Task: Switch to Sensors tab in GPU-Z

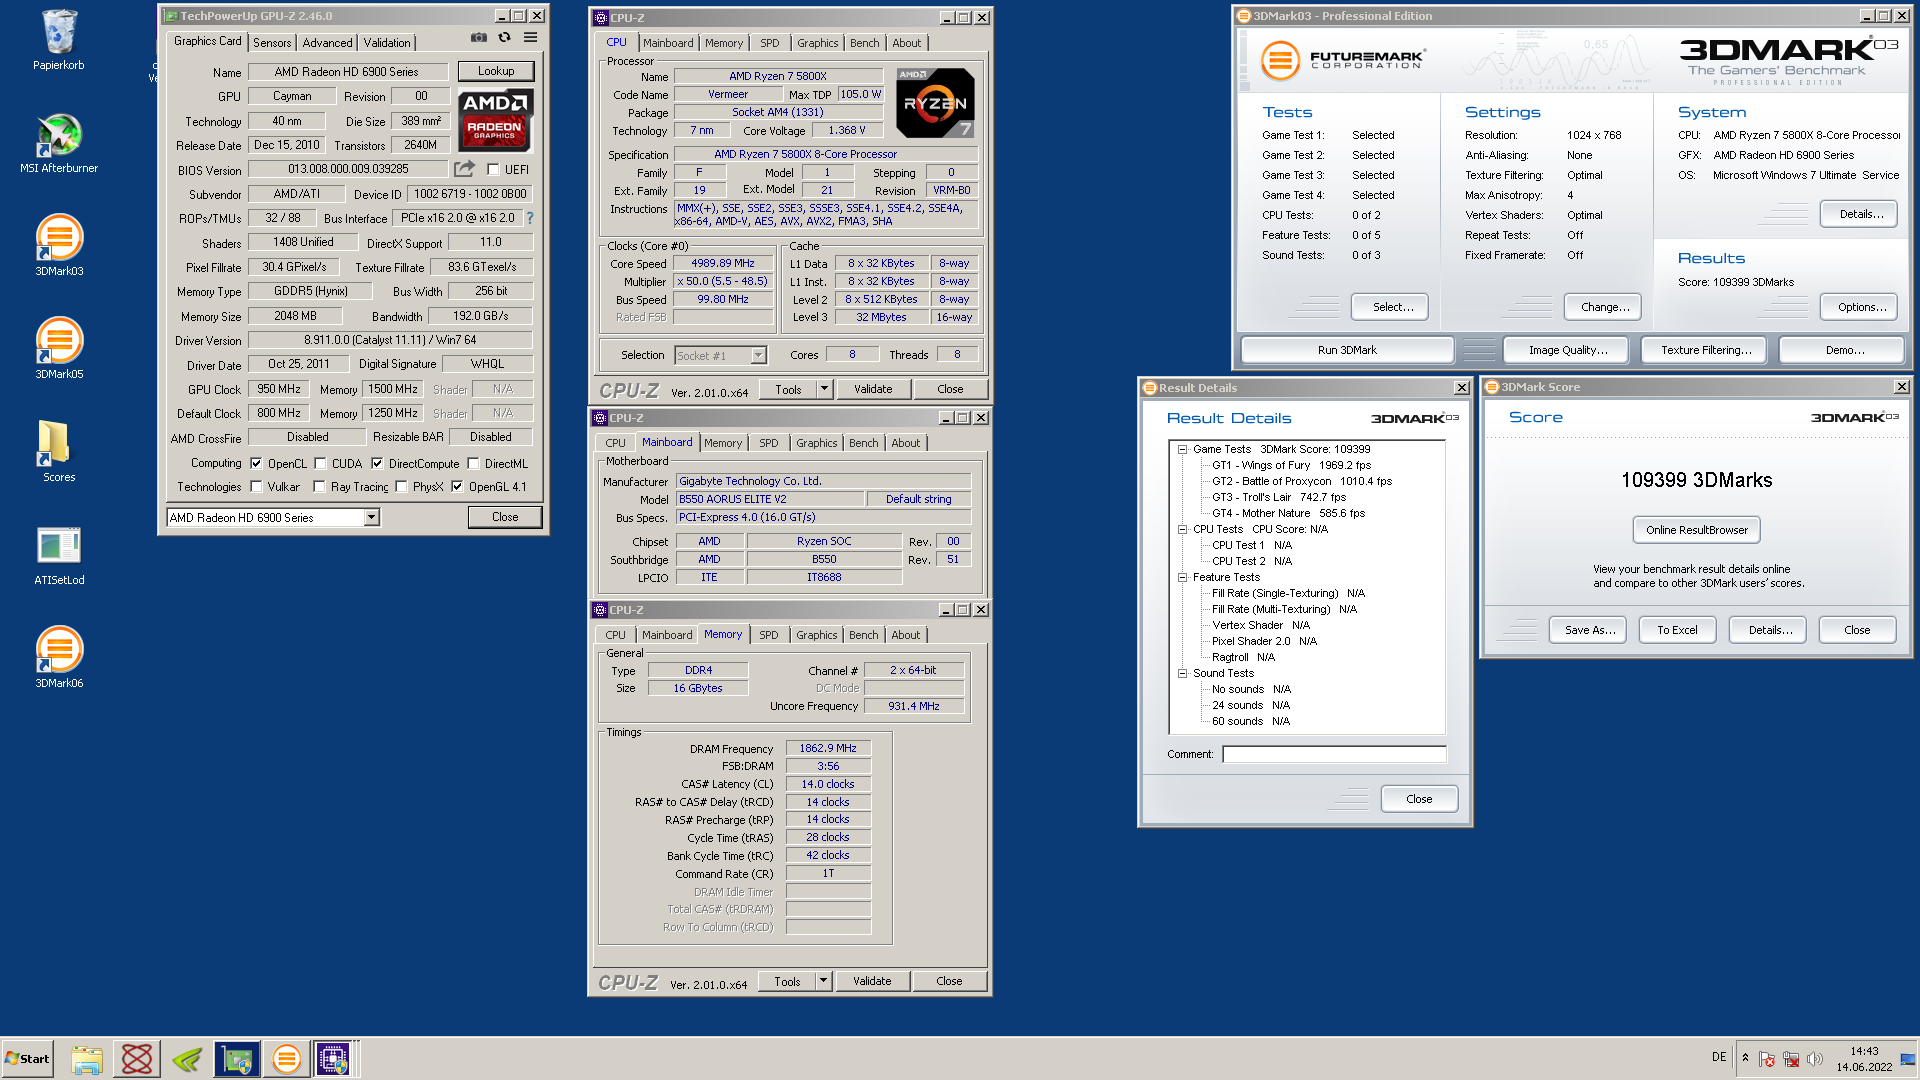Action: (272, 43)
